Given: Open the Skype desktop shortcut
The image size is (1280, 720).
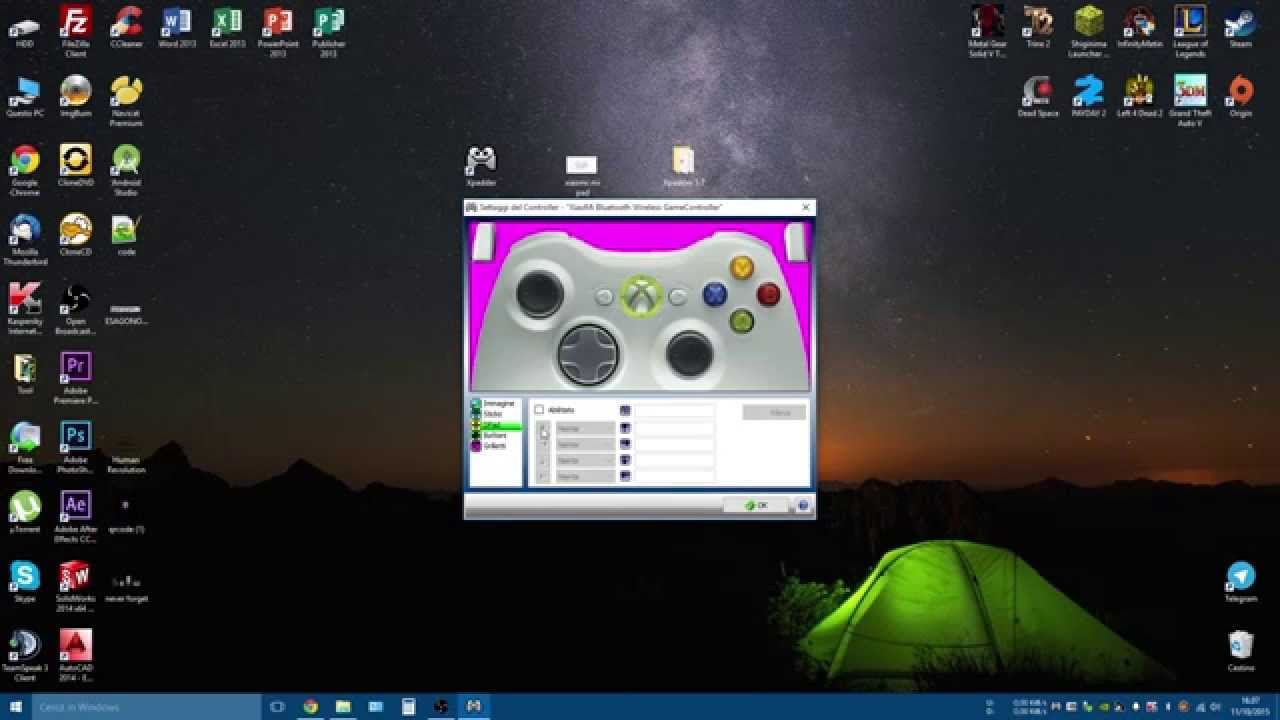Looking at the screenshot, I should point(25,582).
